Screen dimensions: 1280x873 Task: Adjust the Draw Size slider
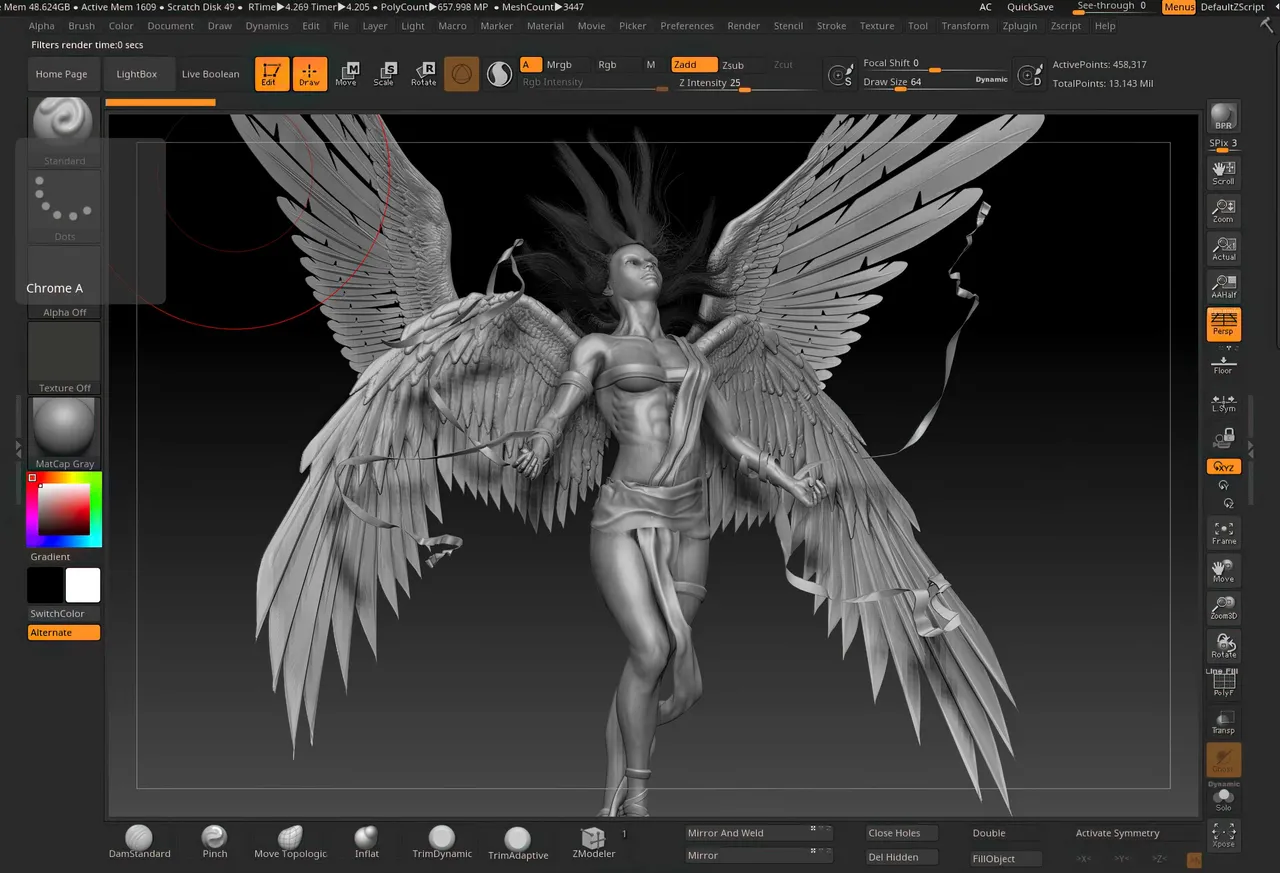click(936, 82)
